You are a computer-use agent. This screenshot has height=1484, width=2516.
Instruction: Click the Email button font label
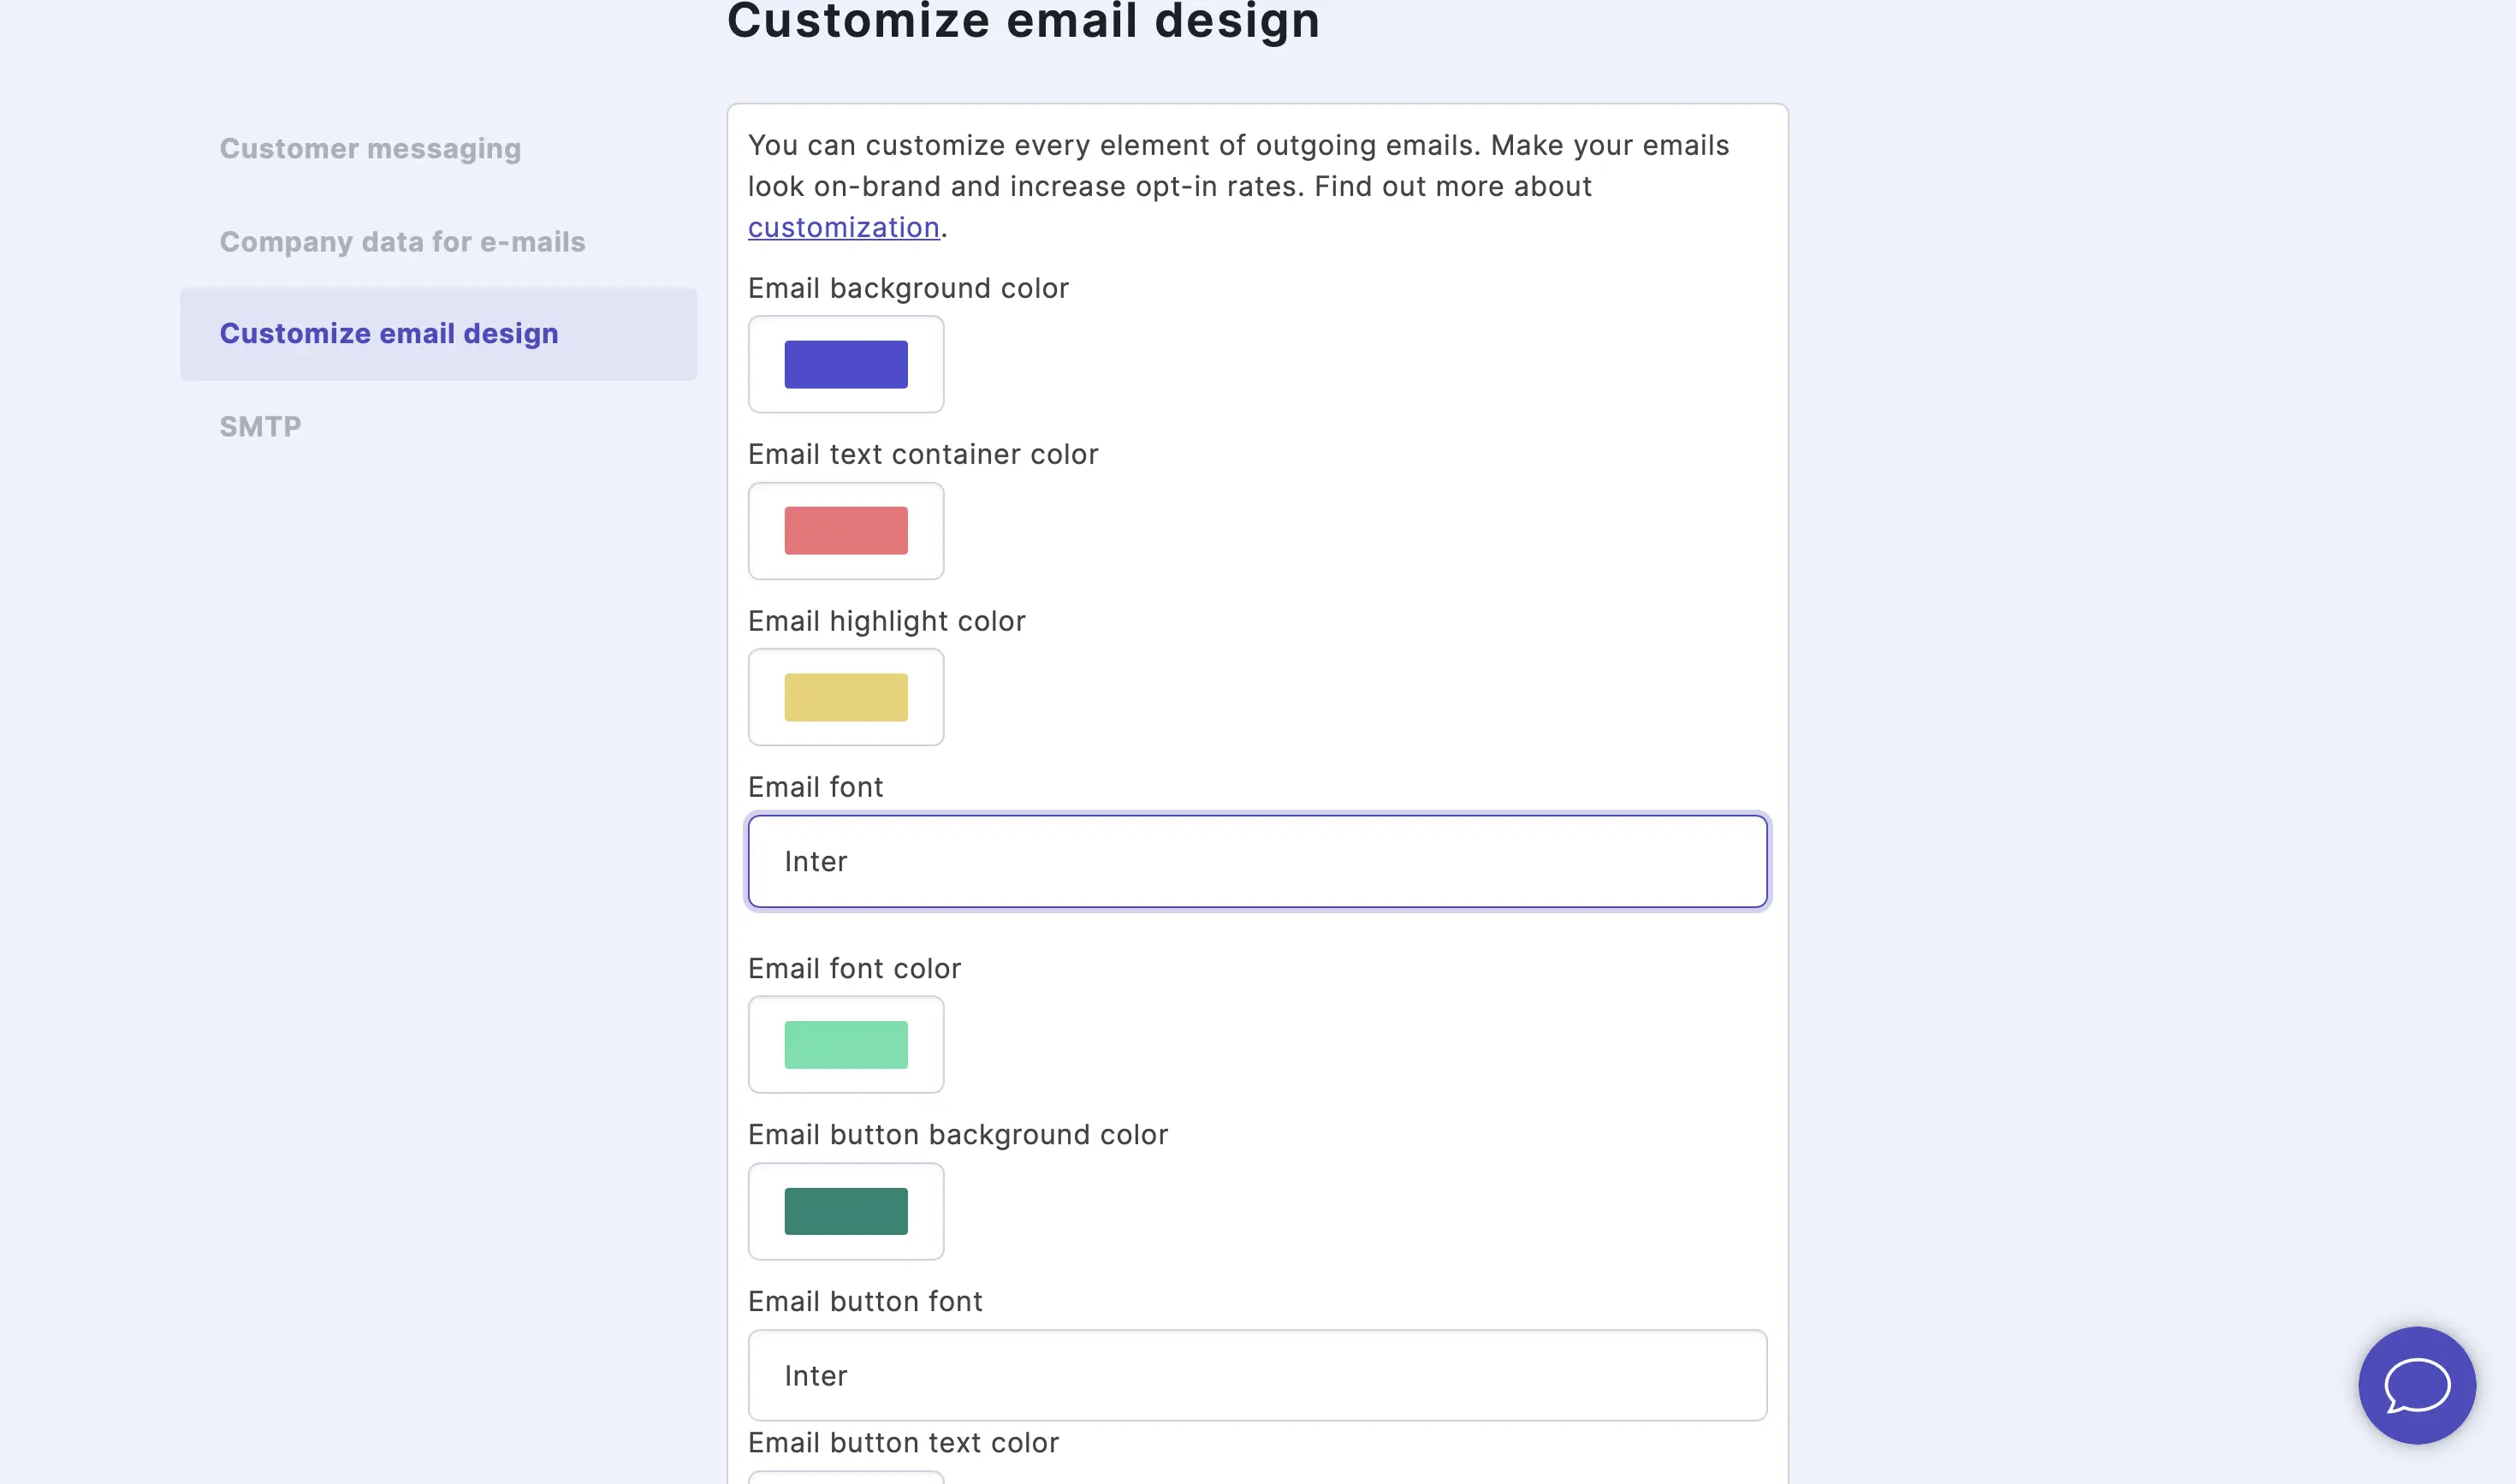pyautogui.click(x=865, y=1302)
